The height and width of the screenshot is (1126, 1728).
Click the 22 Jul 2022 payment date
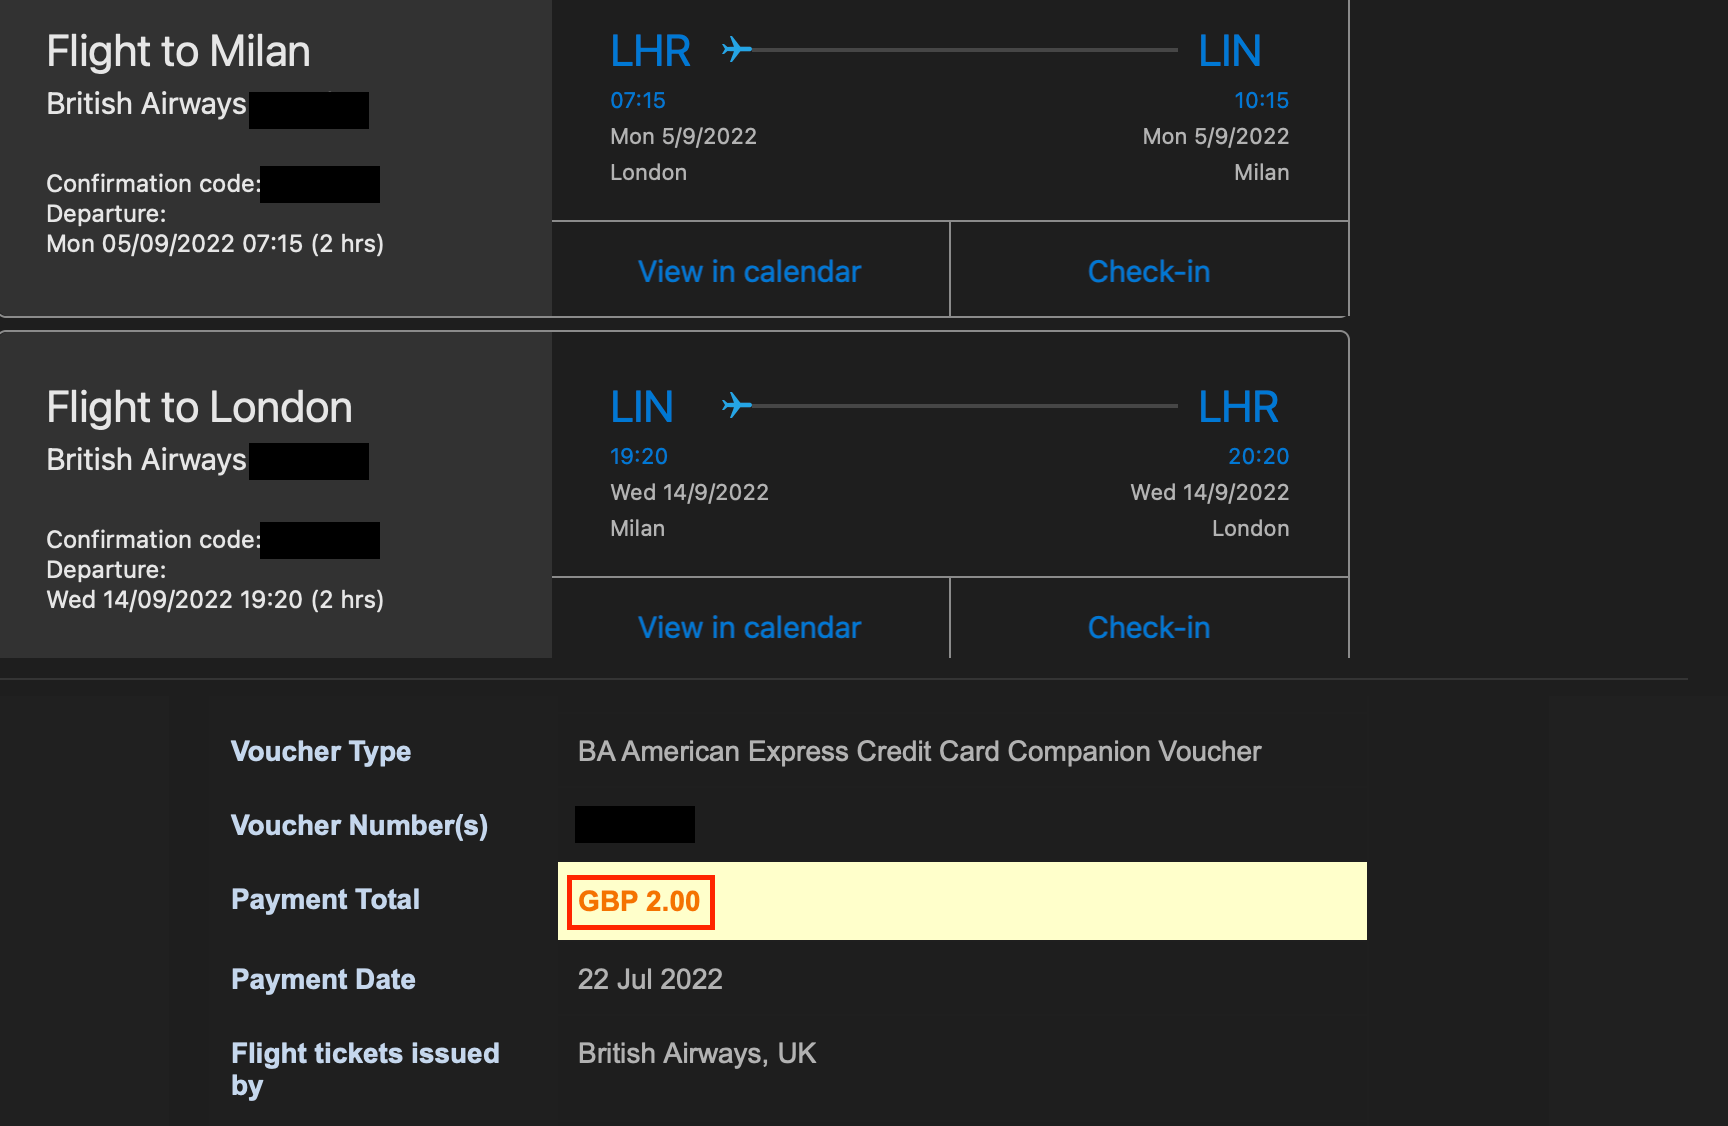(x=650, y=979)
